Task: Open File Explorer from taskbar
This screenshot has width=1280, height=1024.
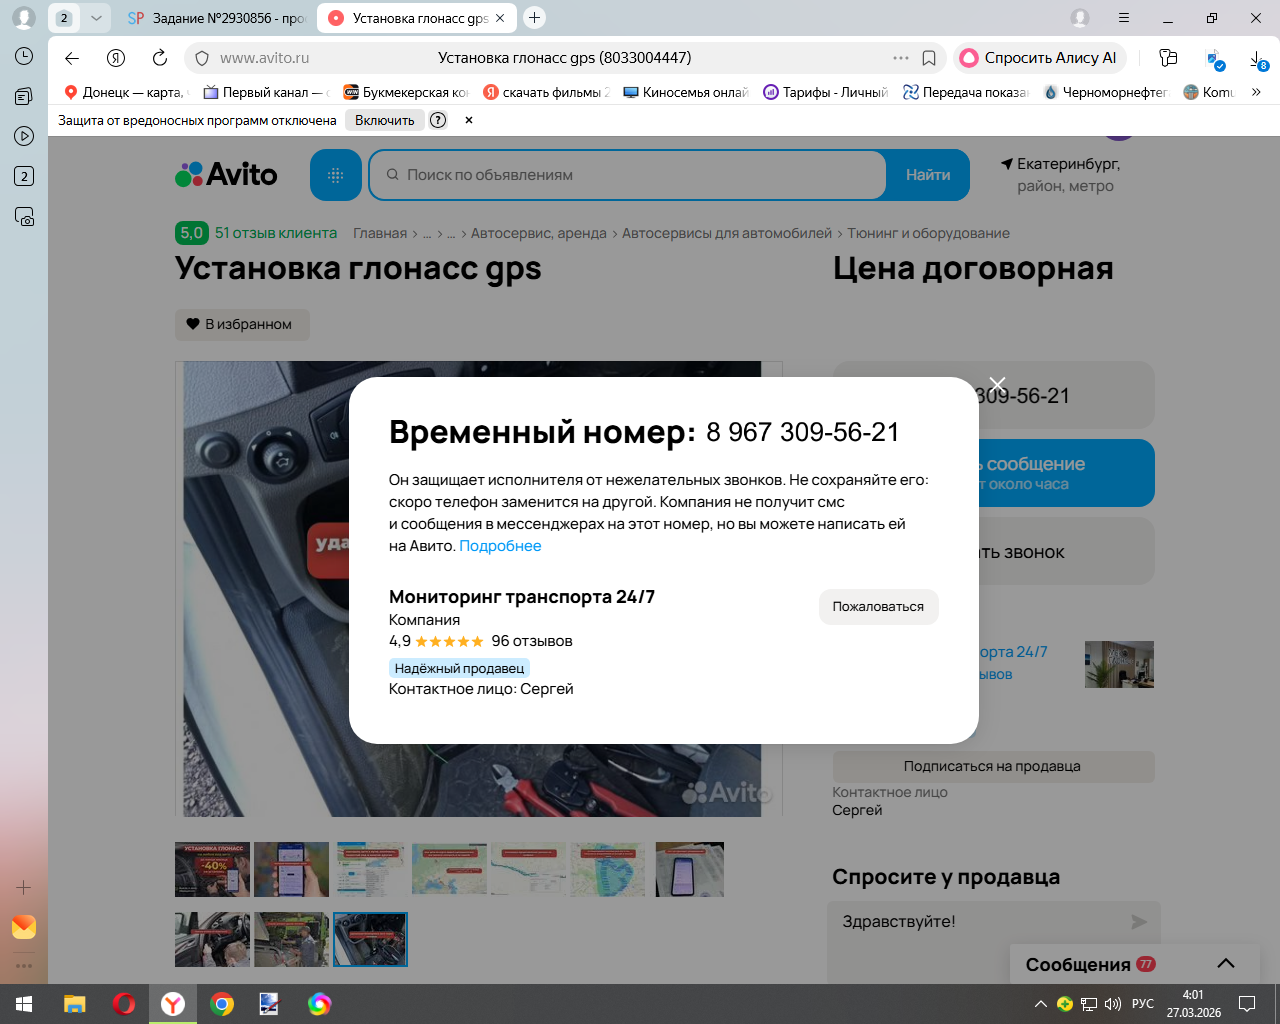Action: [x=75, y=1004]
